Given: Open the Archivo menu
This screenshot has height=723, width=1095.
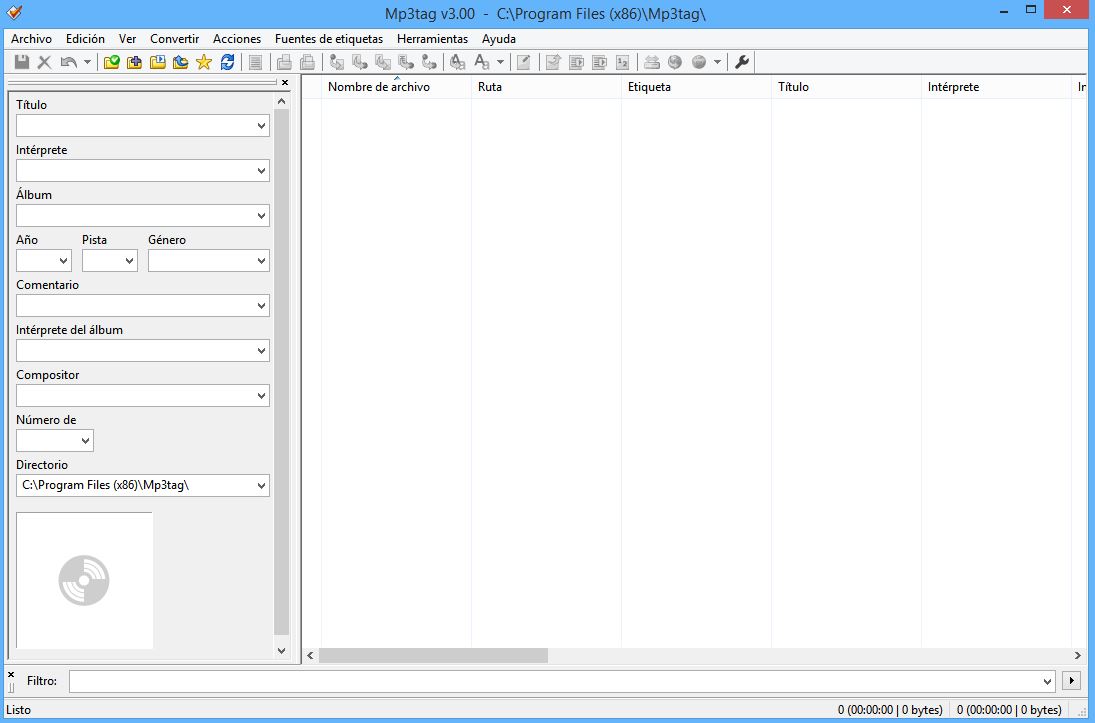Looking at the screenshot, I should tap(31, 39).
